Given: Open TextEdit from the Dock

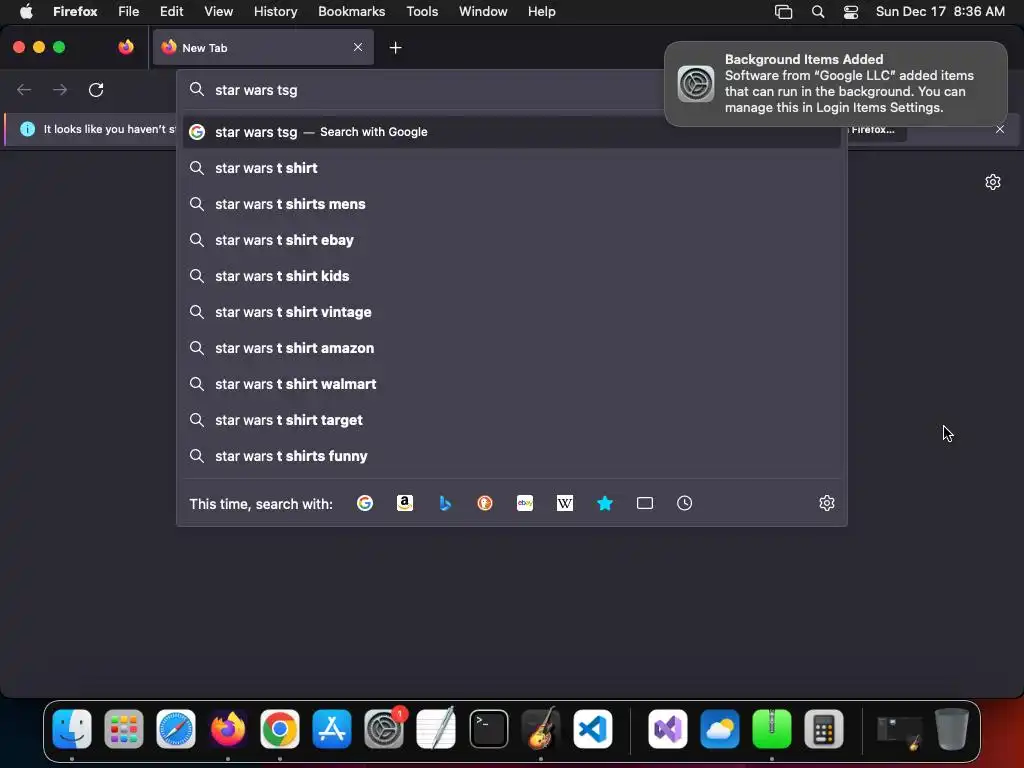Looking at the screenshot, I should coord(436,729).
